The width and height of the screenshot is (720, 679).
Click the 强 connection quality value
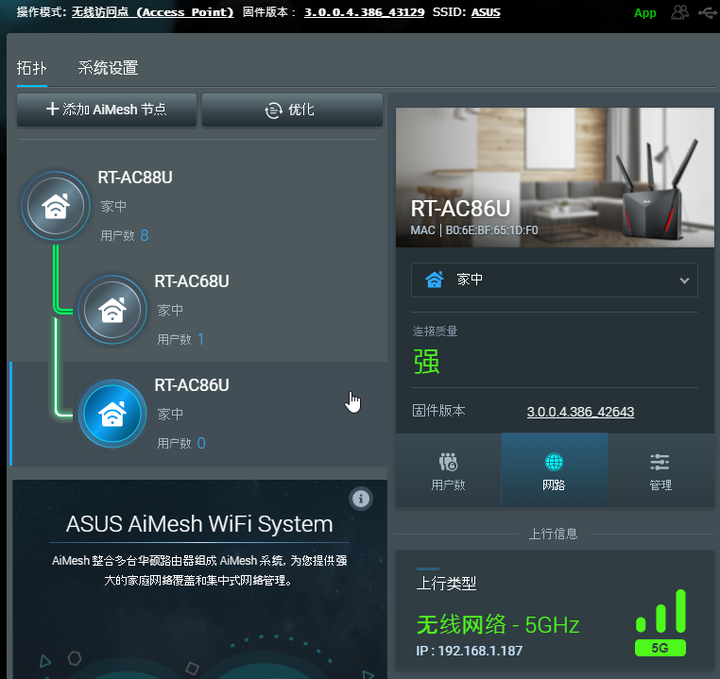(427, 362)
